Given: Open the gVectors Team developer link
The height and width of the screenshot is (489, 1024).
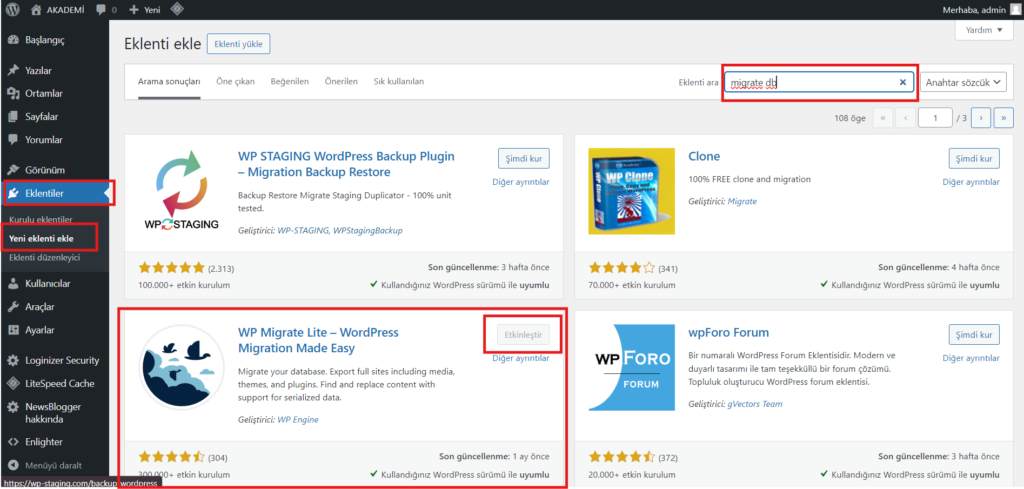Looking at the screenshot, I should point(755,404).
